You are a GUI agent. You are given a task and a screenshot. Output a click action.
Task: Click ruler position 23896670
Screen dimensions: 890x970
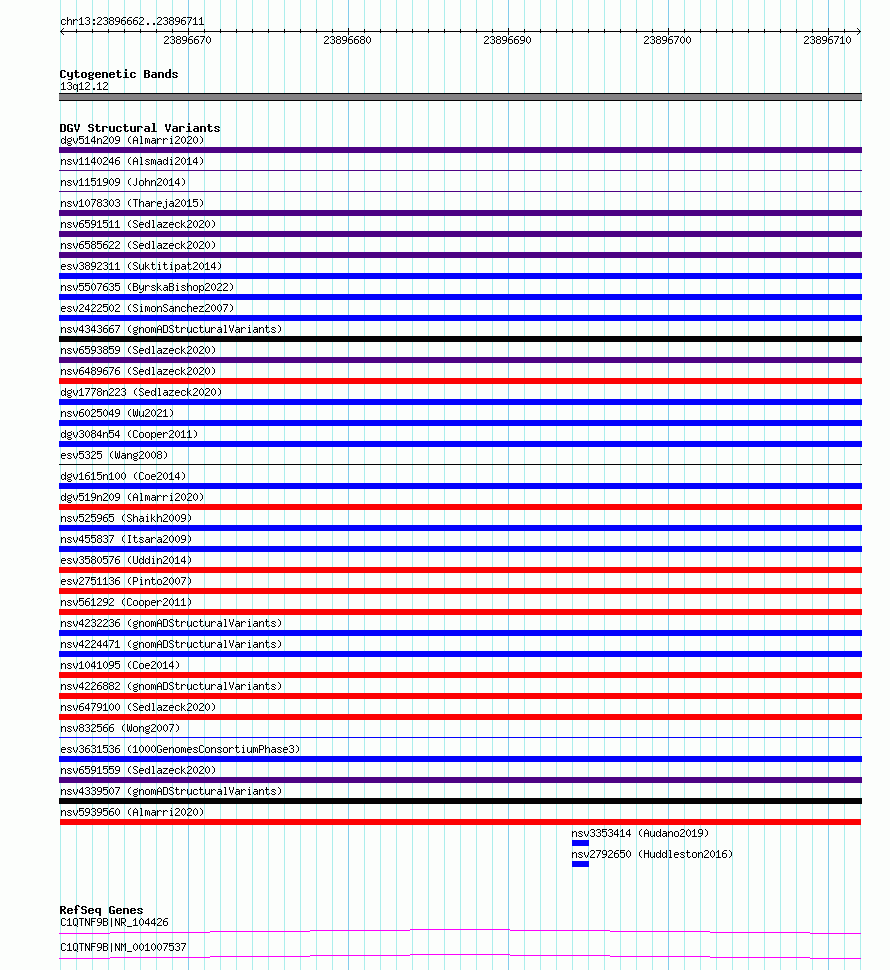pyautogui.click(x=187, y=41)
